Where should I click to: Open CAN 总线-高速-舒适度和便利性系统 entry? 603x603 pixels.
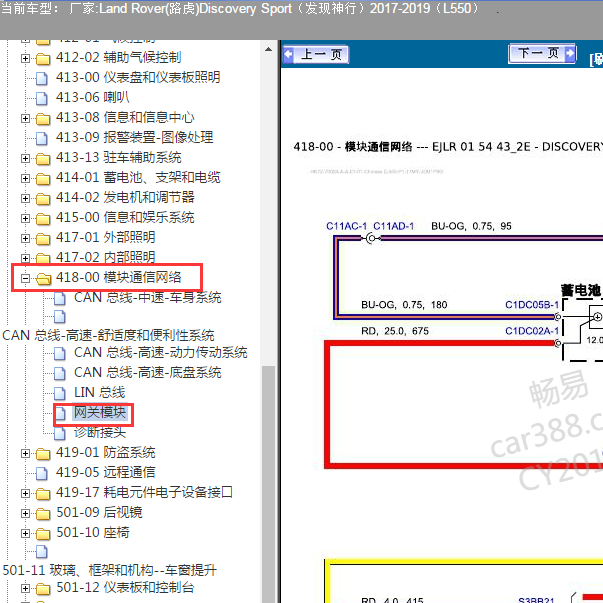108,335
